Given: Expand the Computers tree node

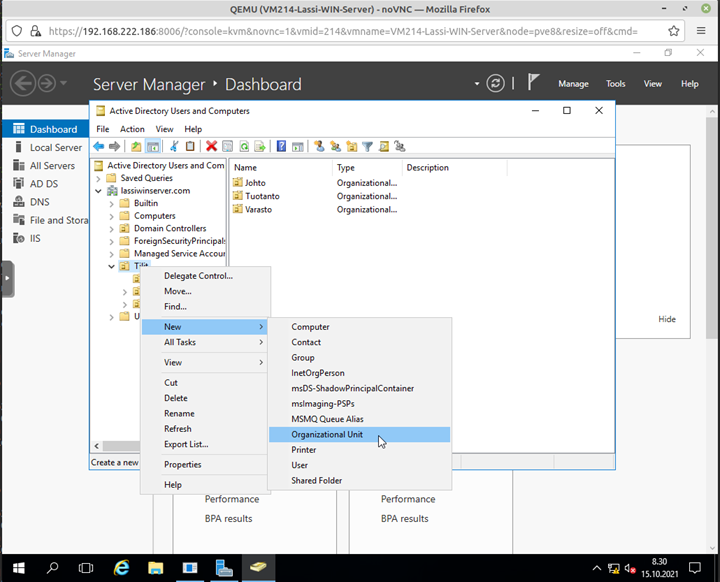Looking at the screenshot, I should [x=112, y=216].
